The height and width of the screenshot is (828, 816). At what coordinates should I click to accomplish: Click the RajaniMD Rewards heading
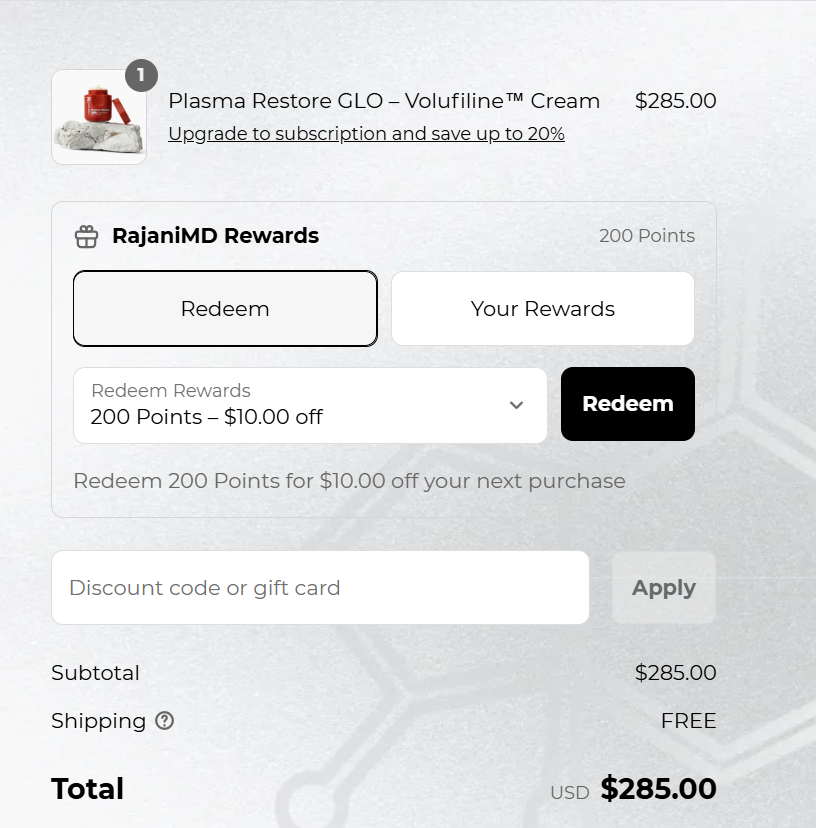click(215, 236)
